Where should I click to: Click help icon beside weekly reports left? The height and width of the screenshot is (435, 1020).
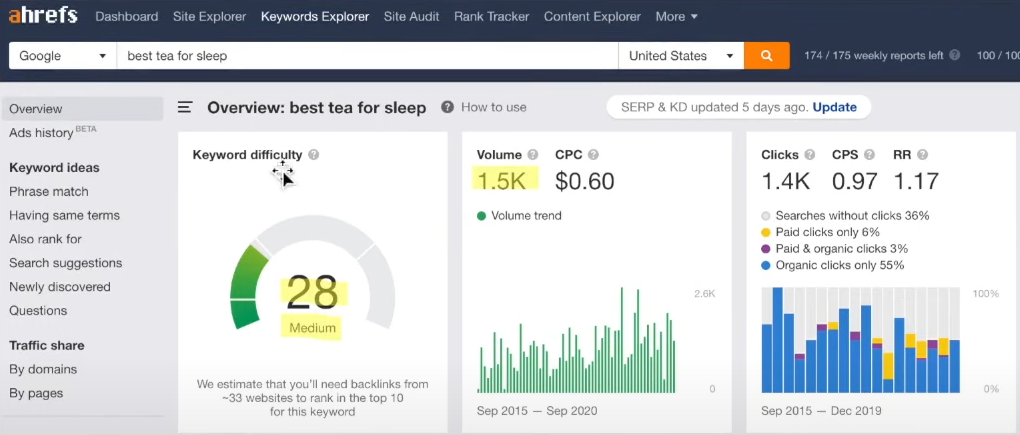coord(954,55)
